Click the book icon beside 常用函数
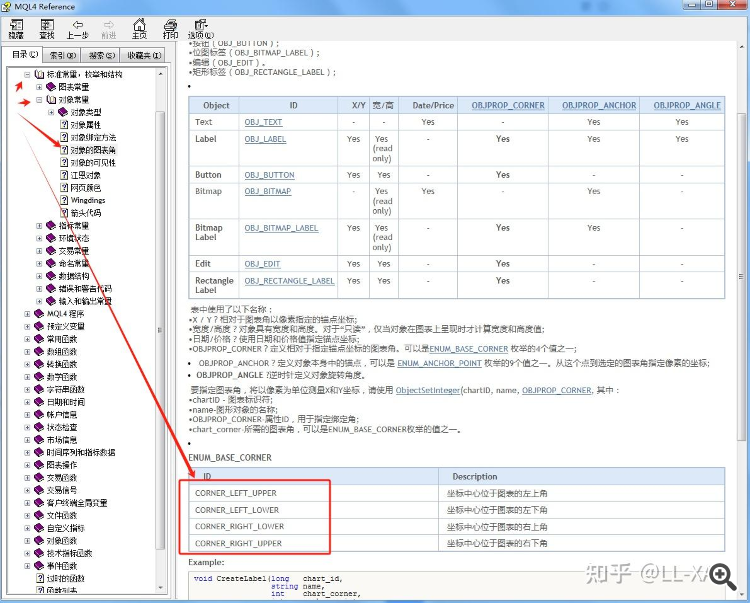Image resolution: width=750 pixels, height=603 pixels. click(x=39, y=339)
